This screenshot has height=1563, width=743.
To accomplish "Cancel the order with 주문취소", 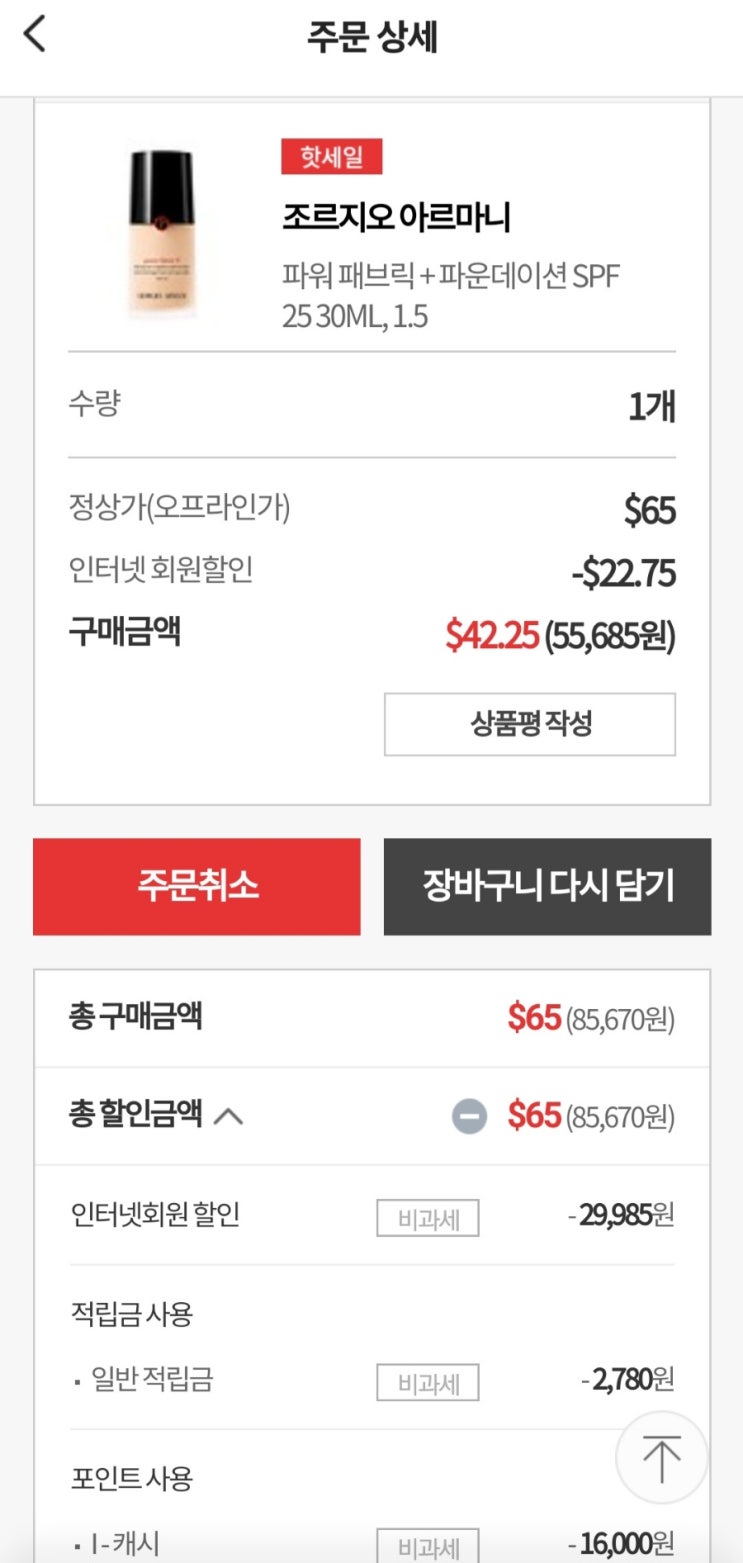I will 197,887.
